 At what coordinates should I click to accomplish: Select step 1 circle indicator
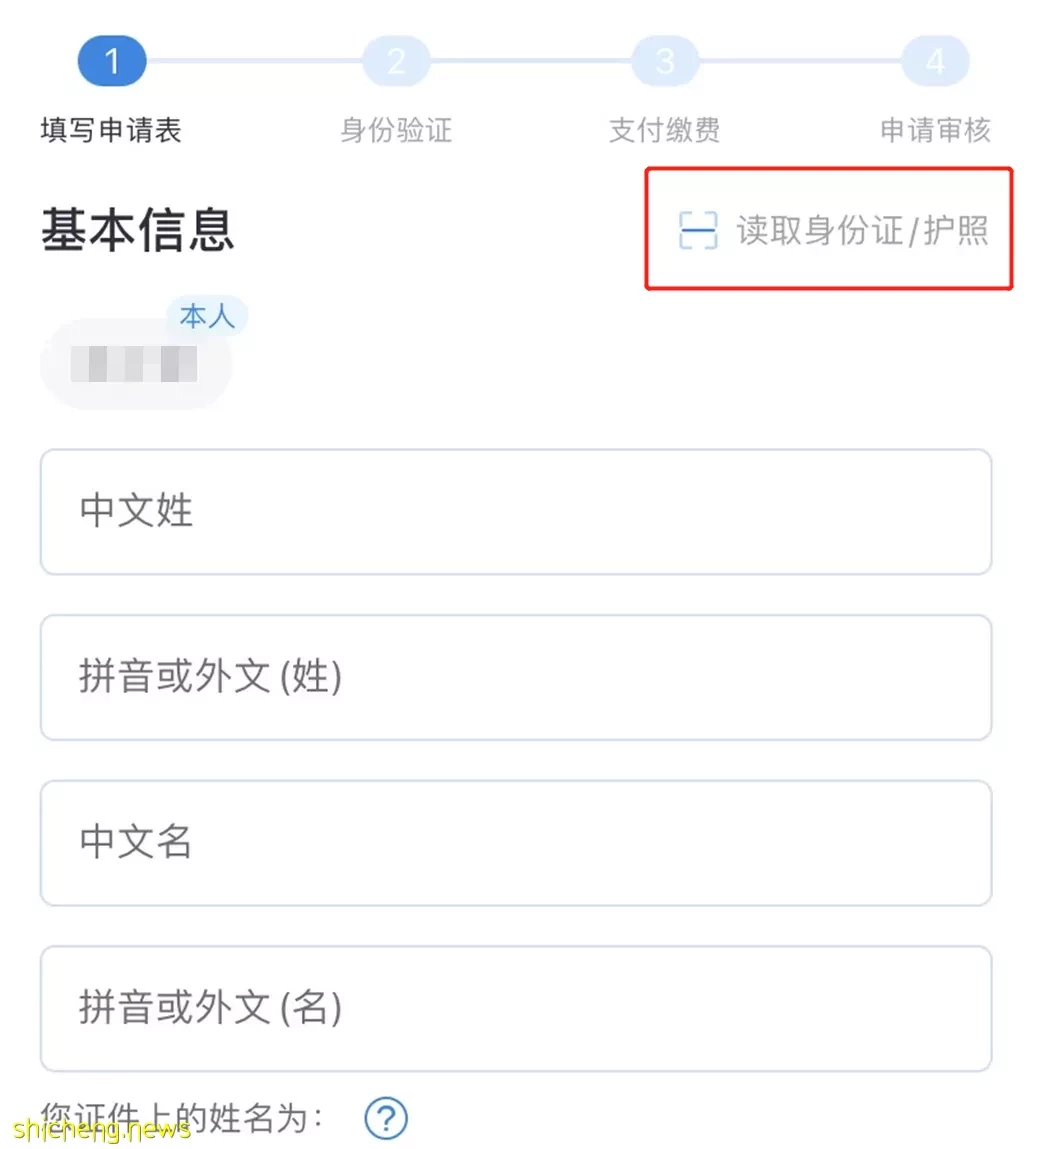point(112,60)
